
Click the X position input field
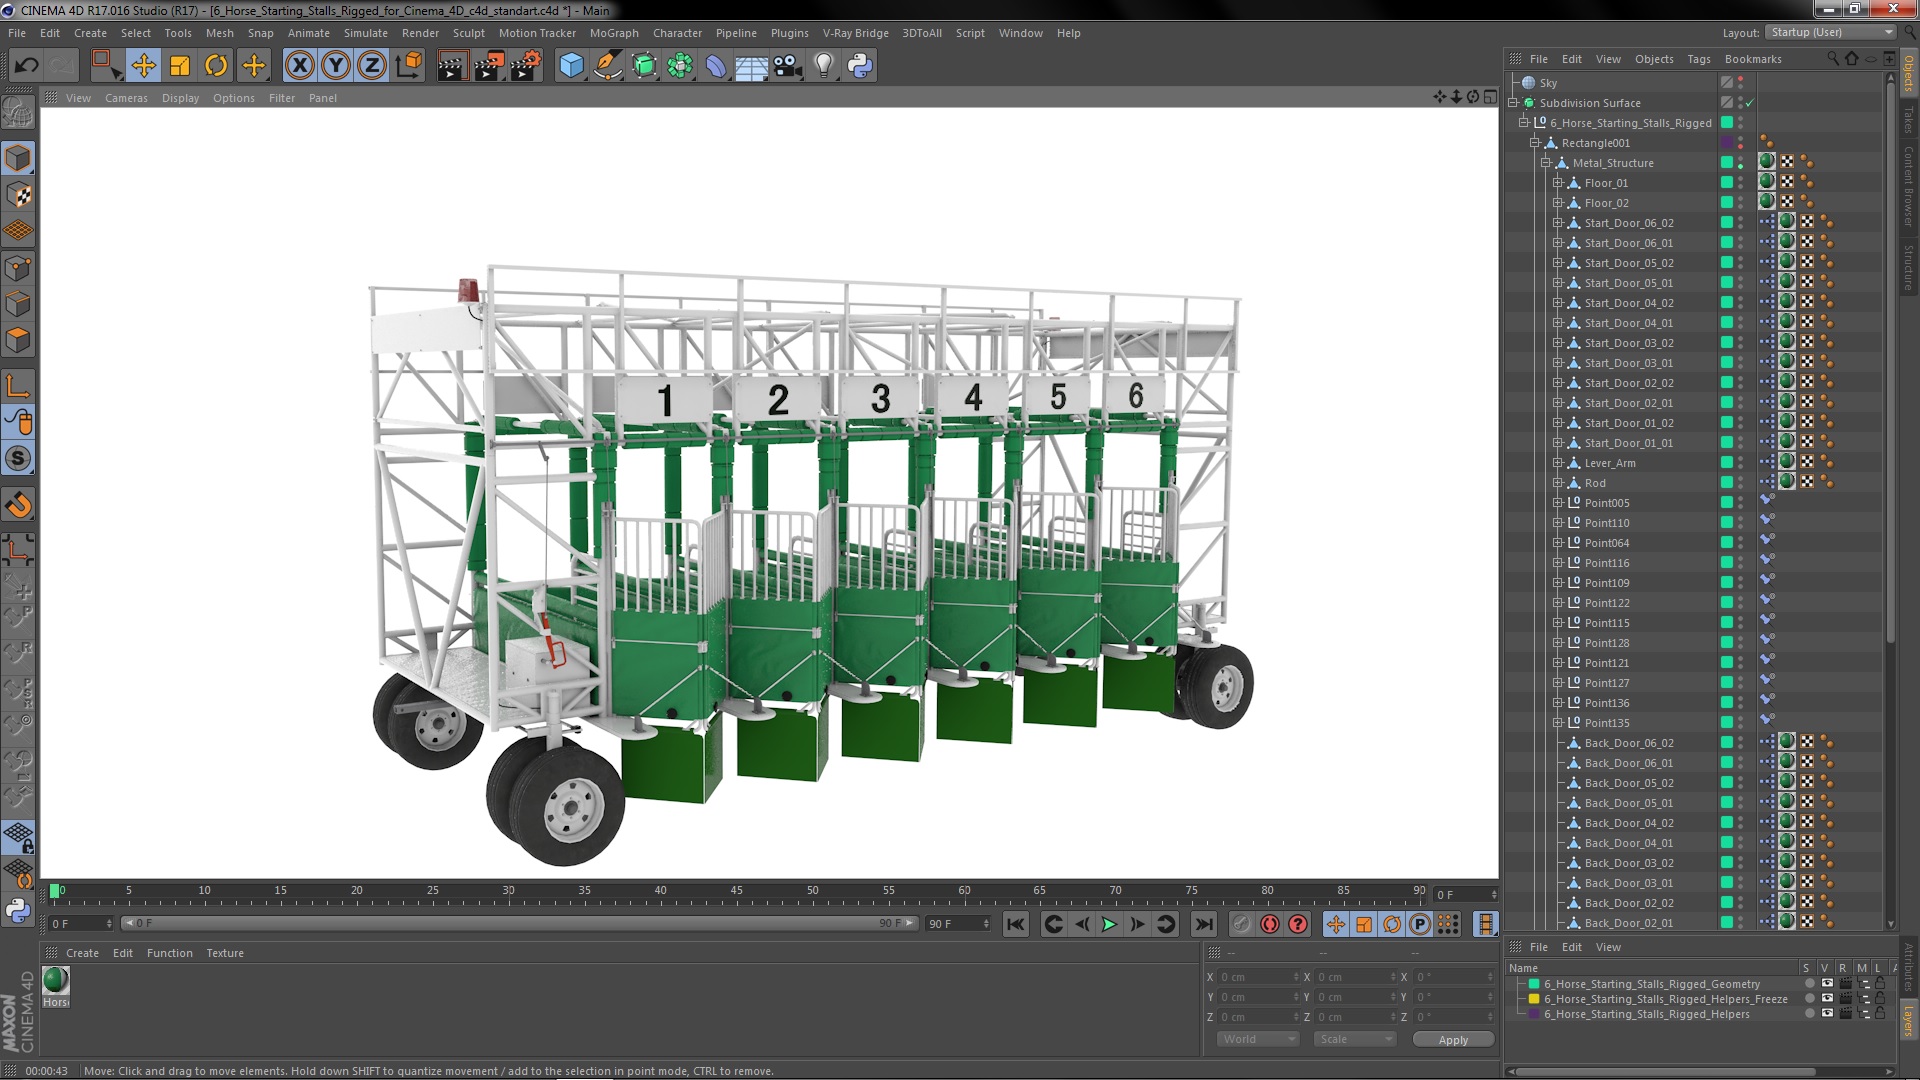pos(1258,977)
